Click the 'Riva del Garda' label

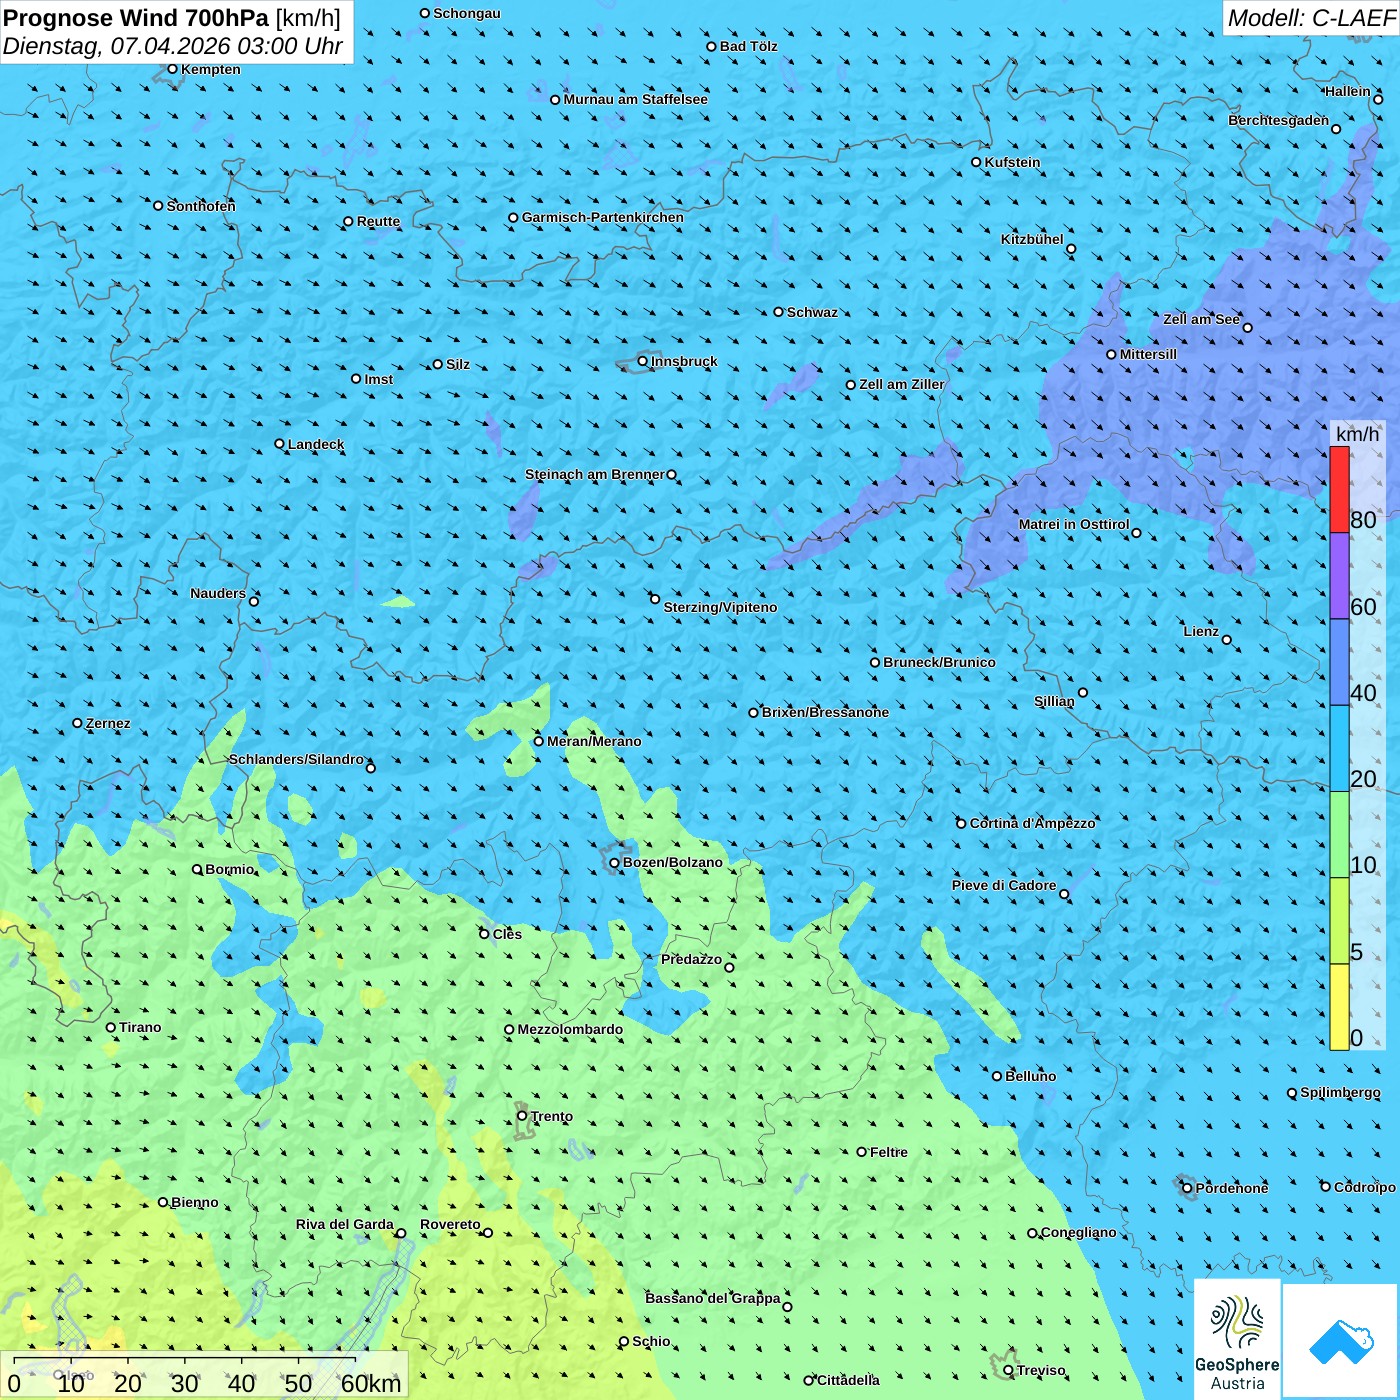tap(345, 1224)
